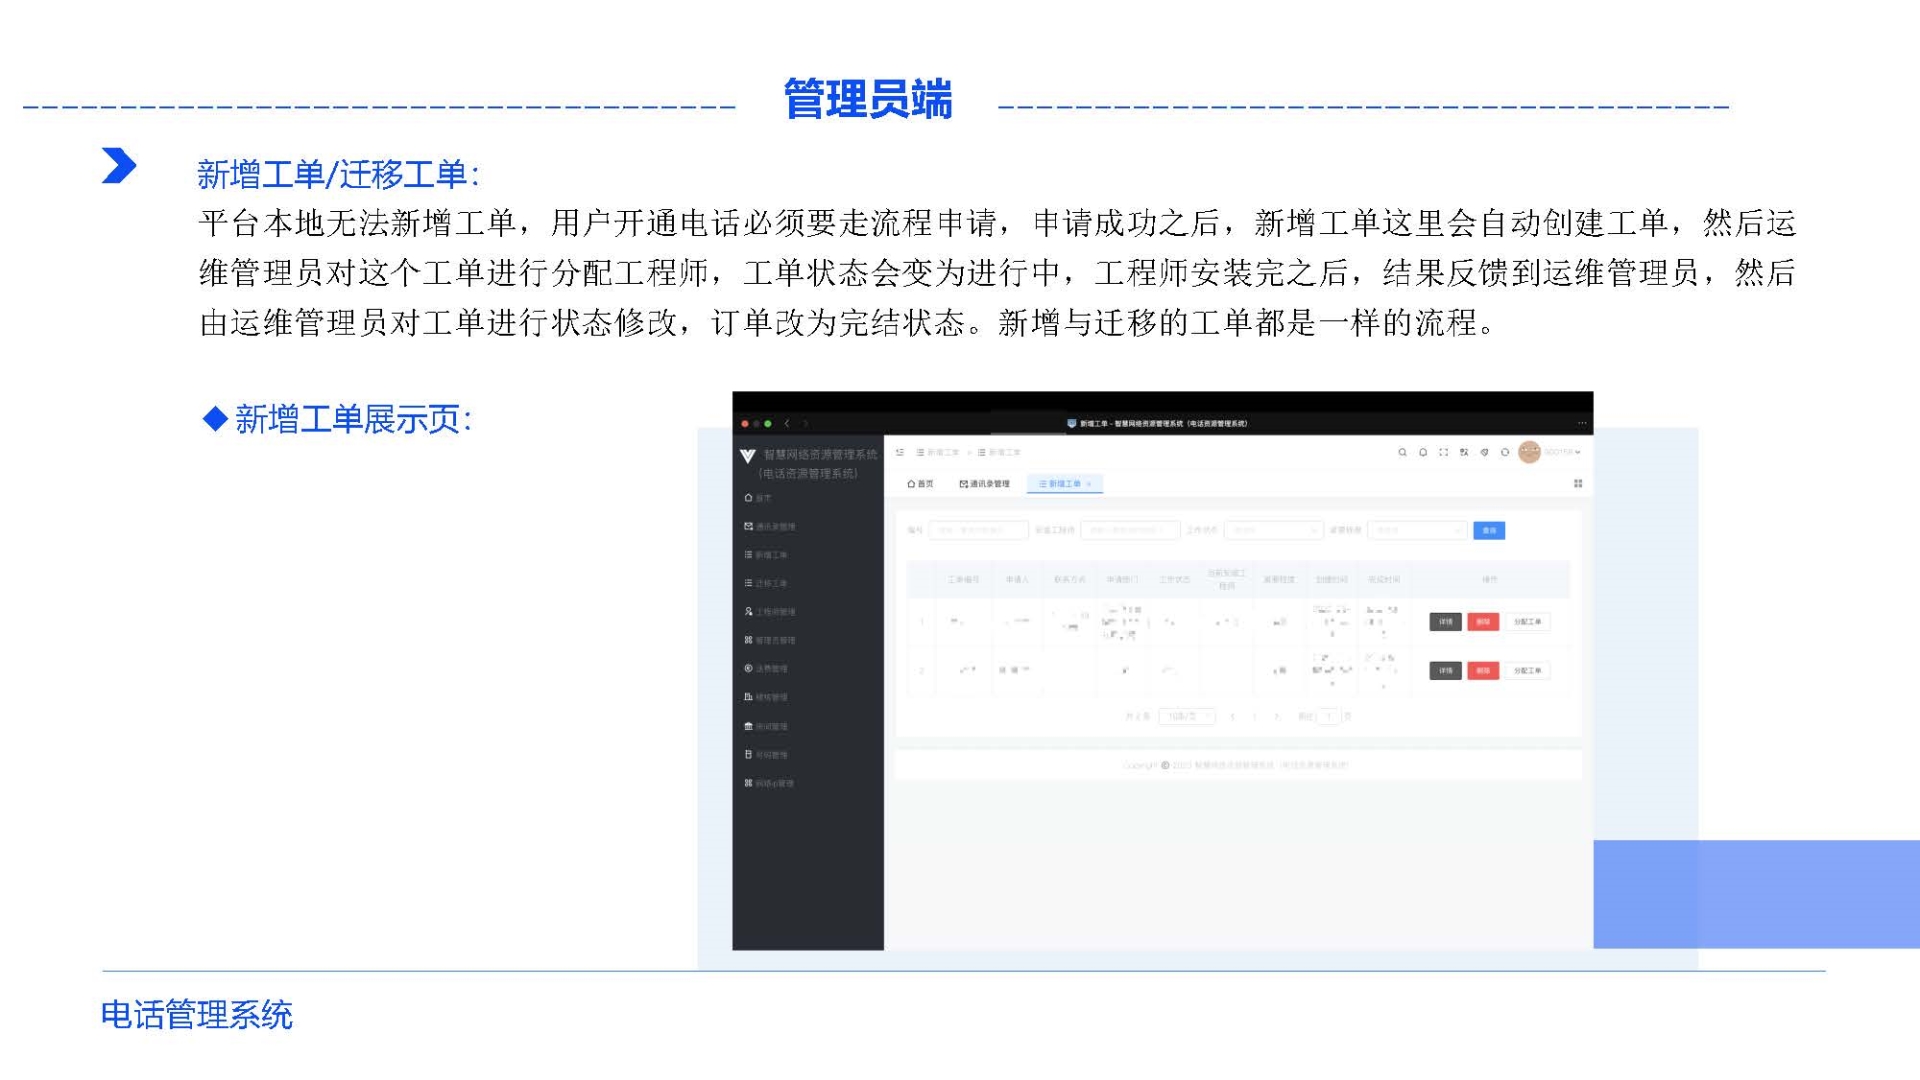Toggle fullscreen using the header icon

[1443, 453]
